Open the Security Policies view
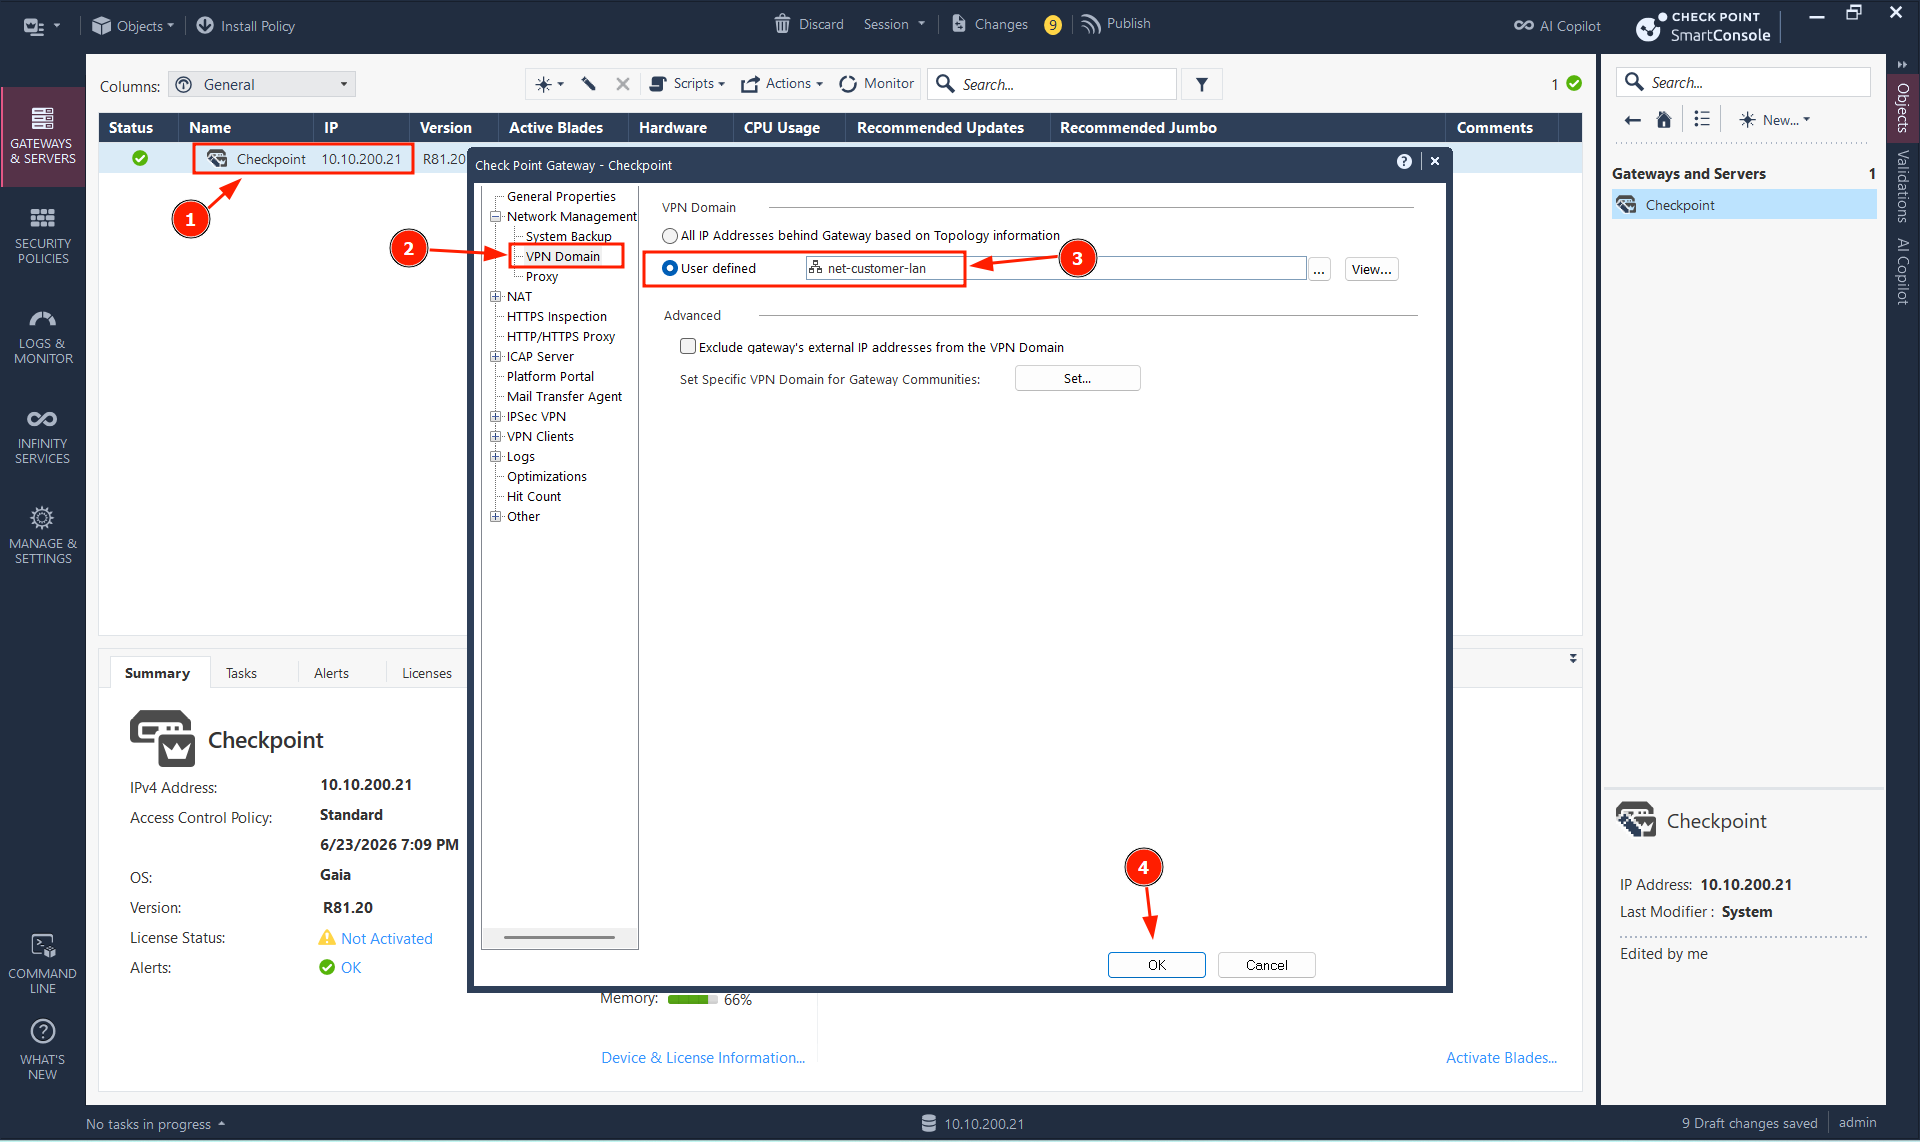 coord(42,236)
